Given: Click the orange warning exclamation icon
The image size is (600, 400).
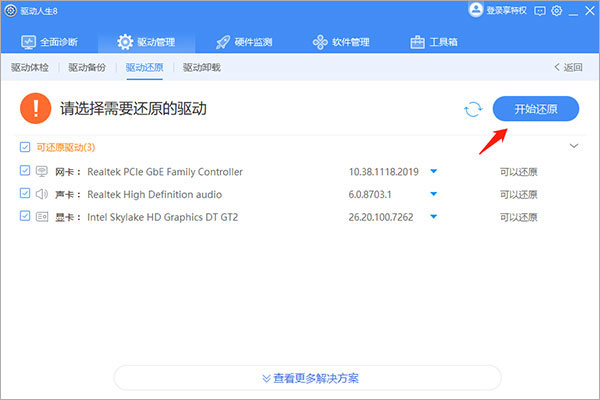Looking at the screenshot, I should coord(36,108).
